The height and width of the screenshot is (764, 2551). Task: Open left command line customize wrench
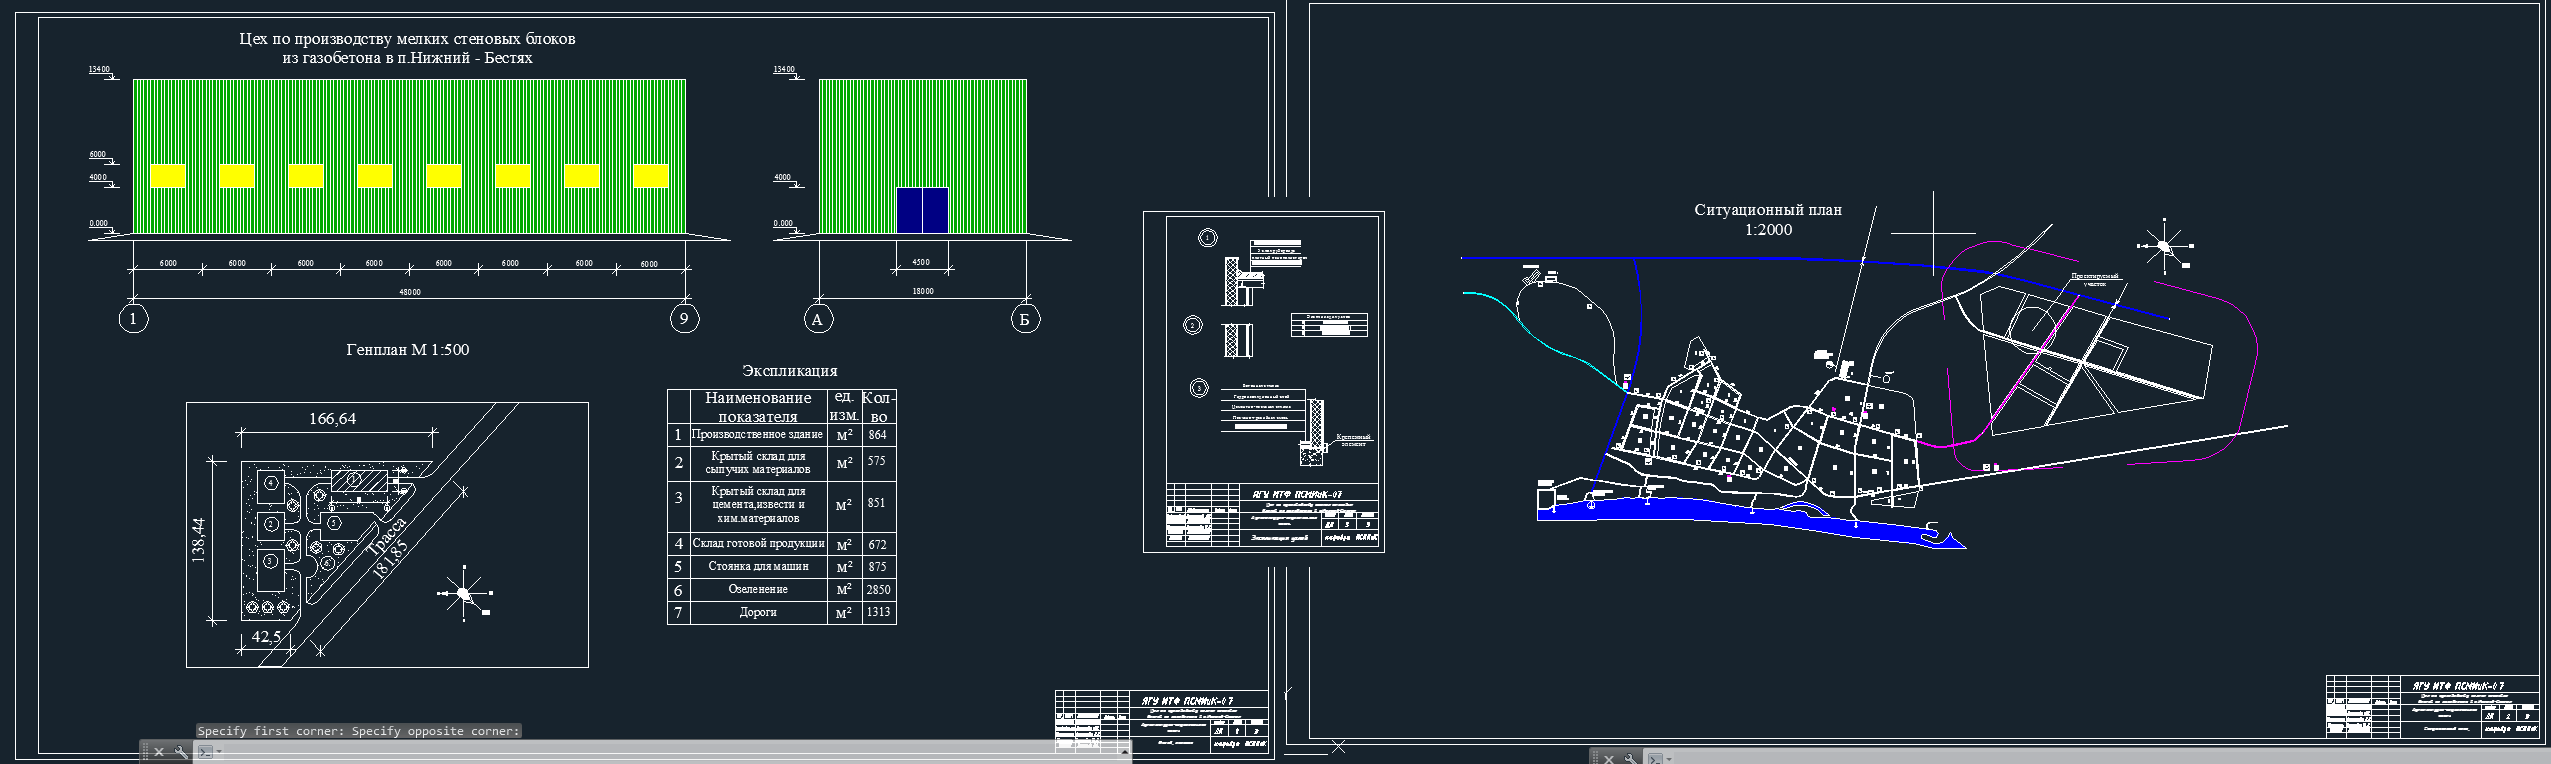click(181, 752)
